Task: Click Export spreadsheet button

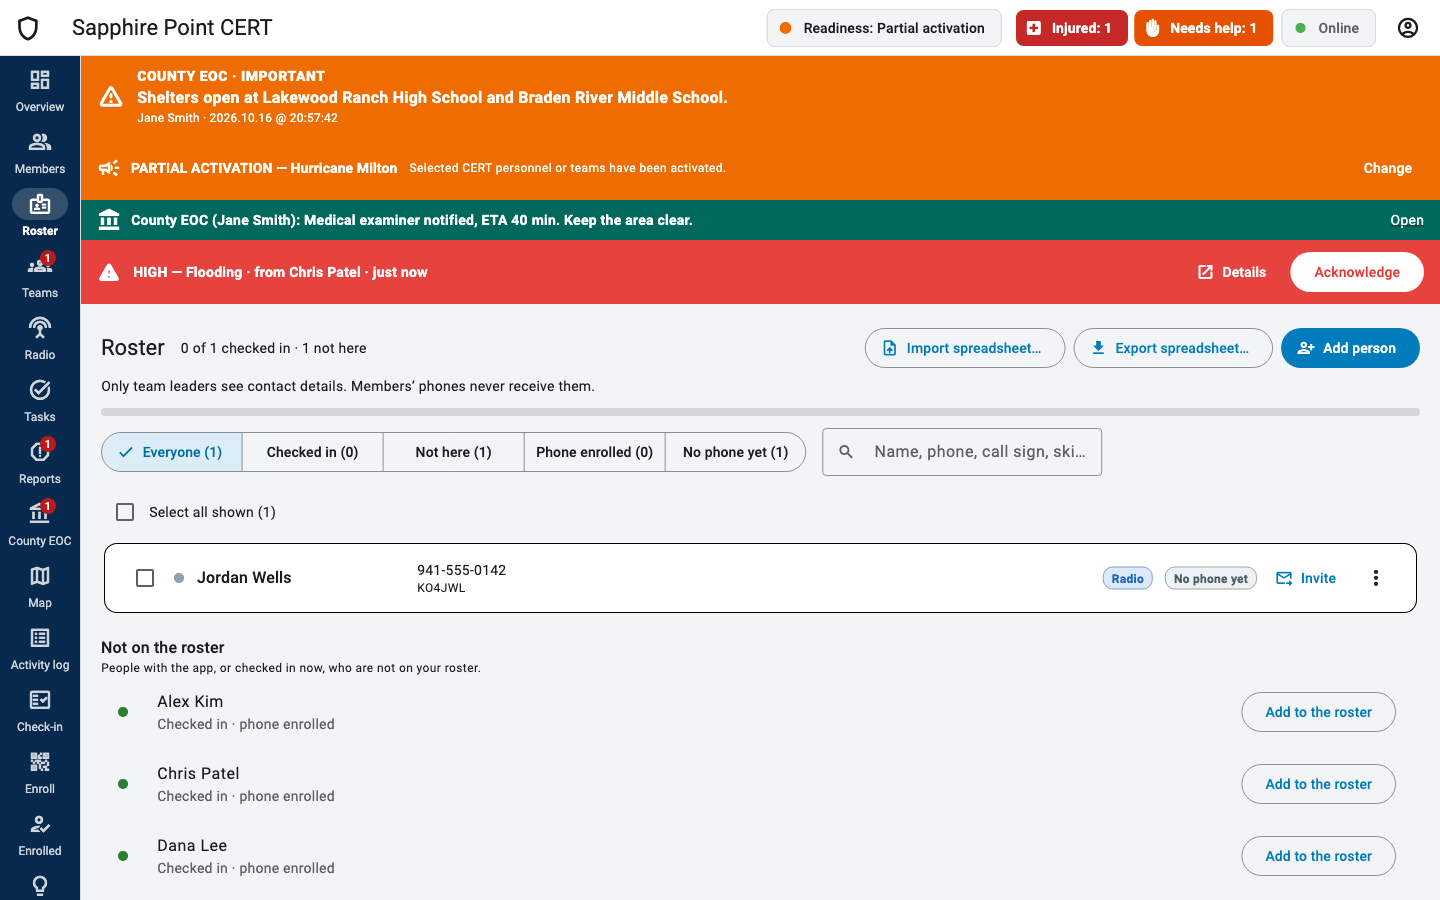Action: click(1173, 348)
